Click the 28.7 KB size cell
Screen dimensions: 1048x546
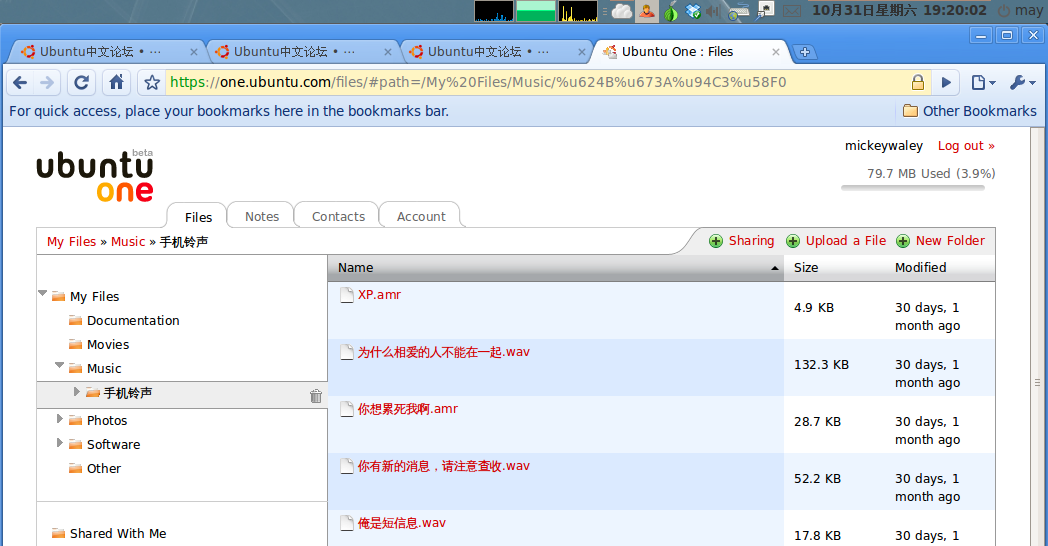tap(817, 422)
